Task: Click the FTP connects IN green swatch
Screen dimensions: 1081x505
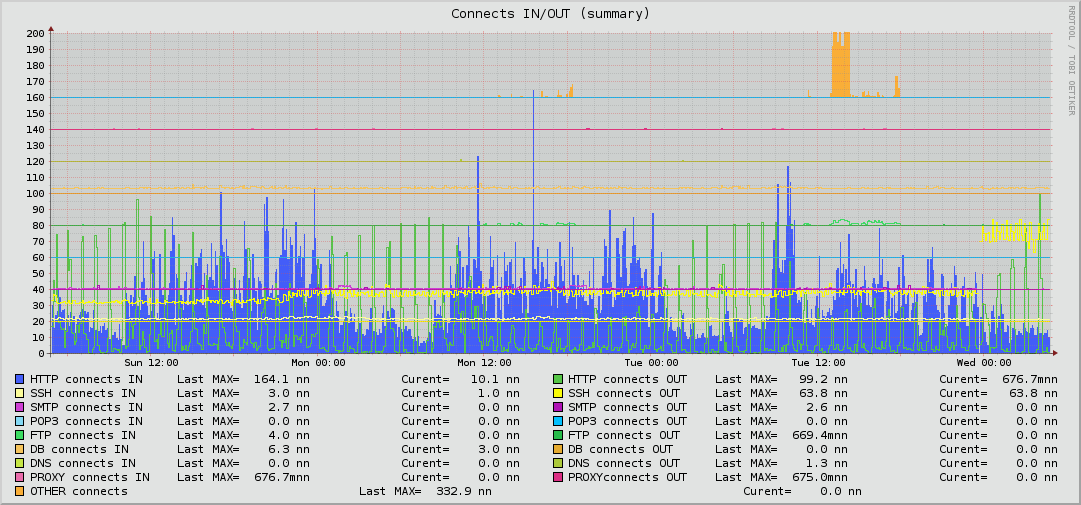Action: point(20,435)
